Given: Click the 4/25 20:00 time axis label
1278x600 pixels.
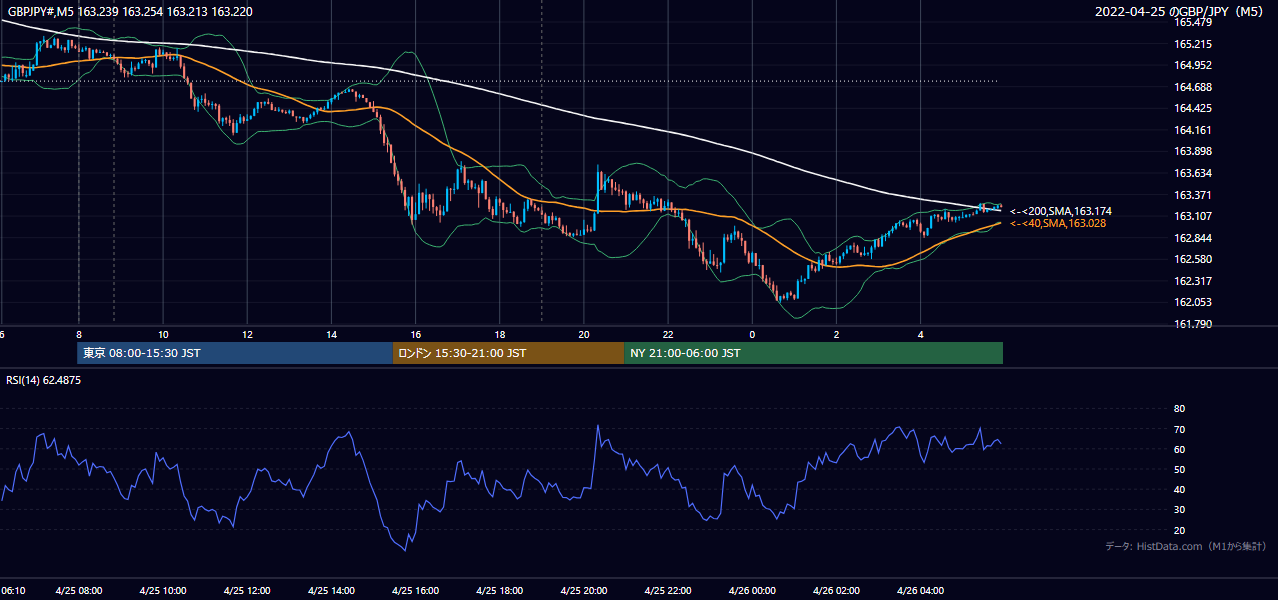Looking at the screenshot, I should click(x=584, y=590).
